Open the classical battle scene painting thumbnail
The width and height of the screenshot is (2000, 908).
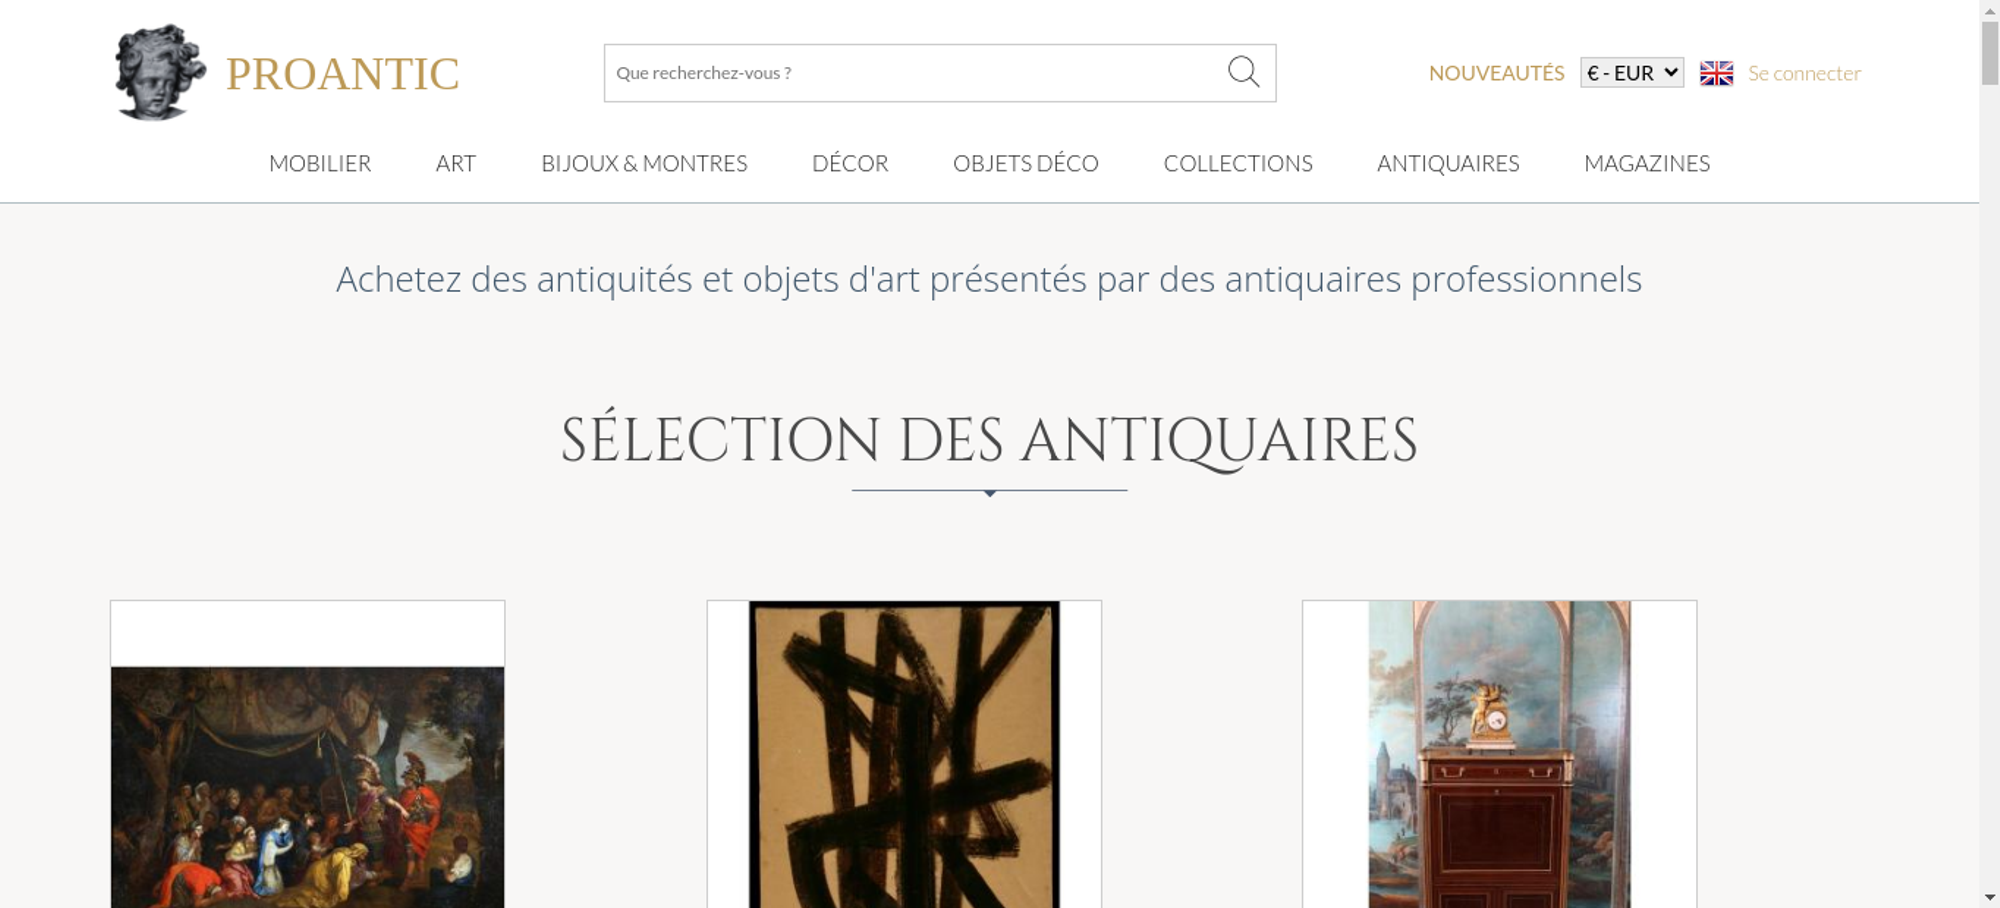(307, 787)
